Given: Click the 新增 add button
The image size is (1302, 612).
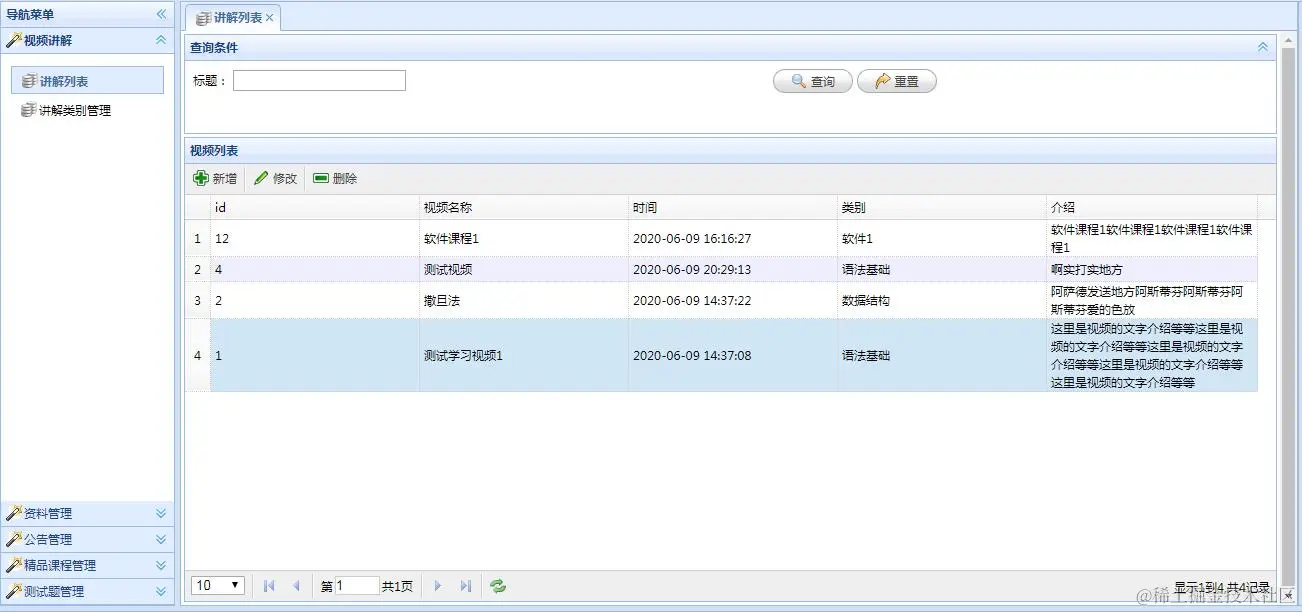Looking at the screenshot, I should [x=215, y=178].
